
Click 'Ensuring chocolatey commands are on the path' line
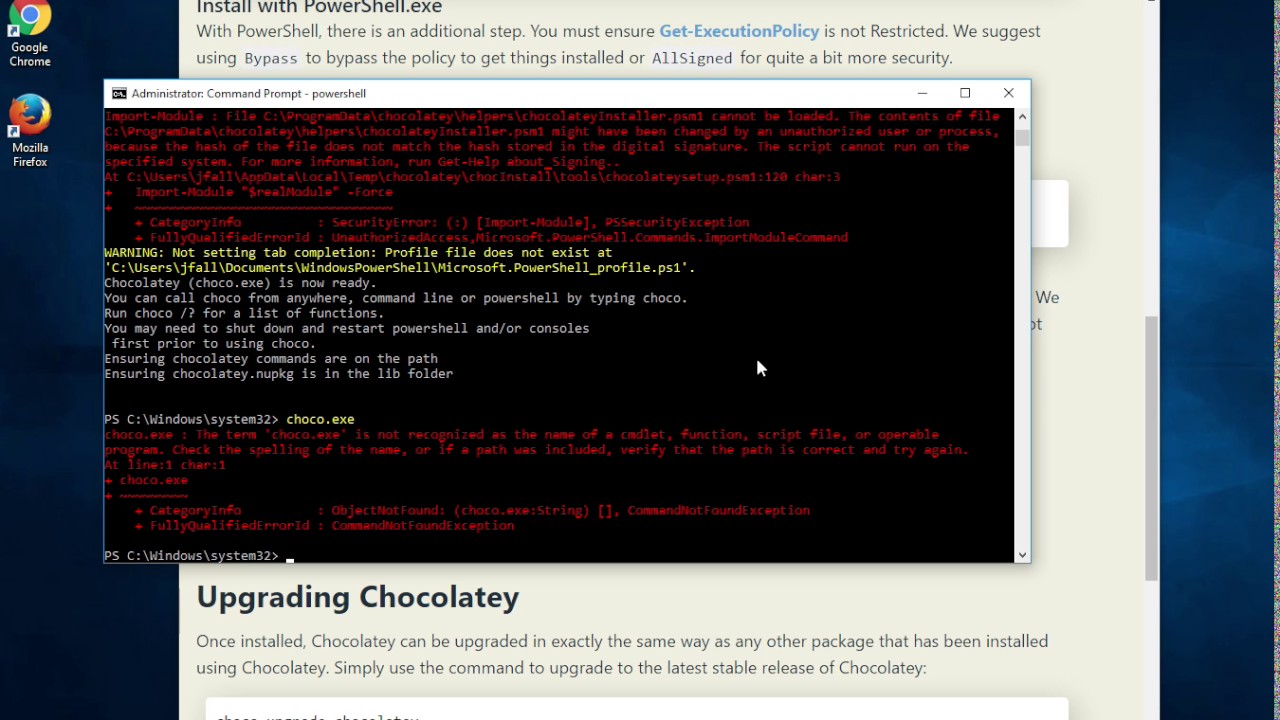coord(271,358)
